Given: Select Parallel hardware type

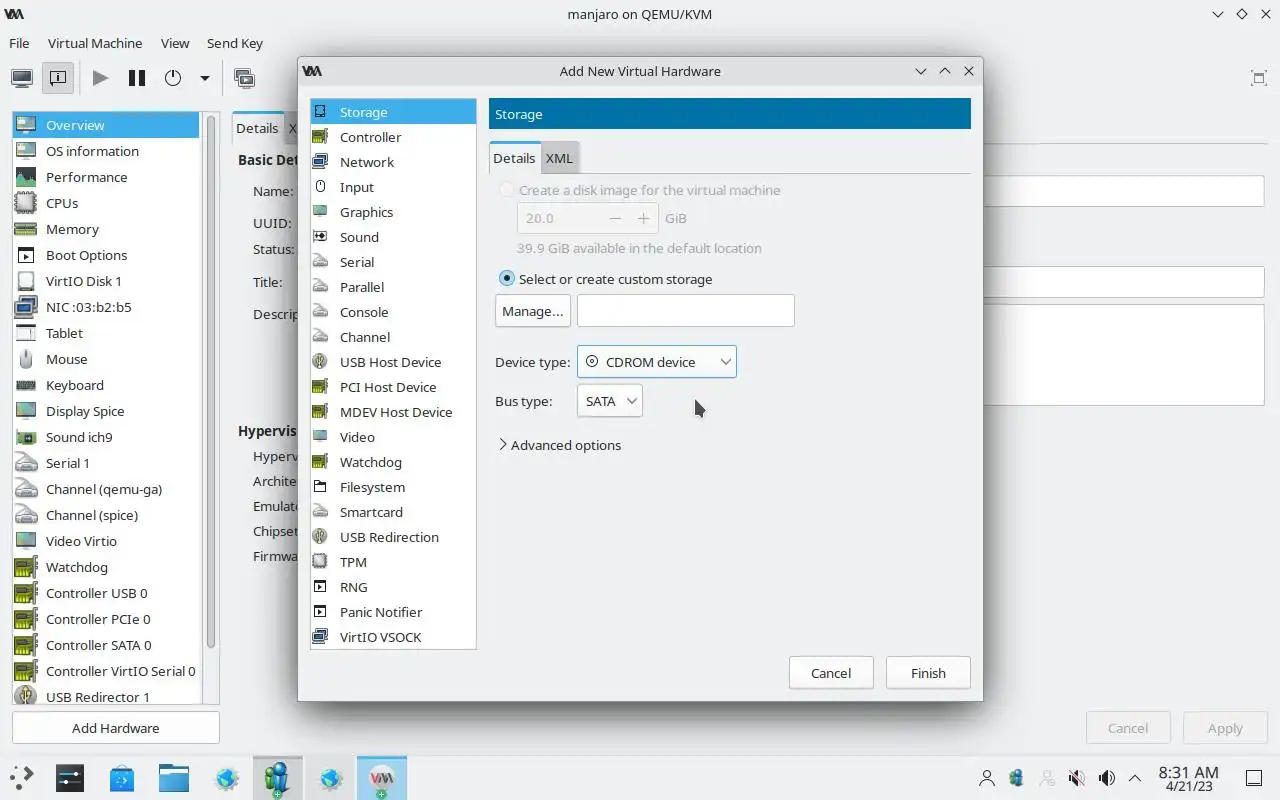Looking at the screenshot, I should 393,287.
